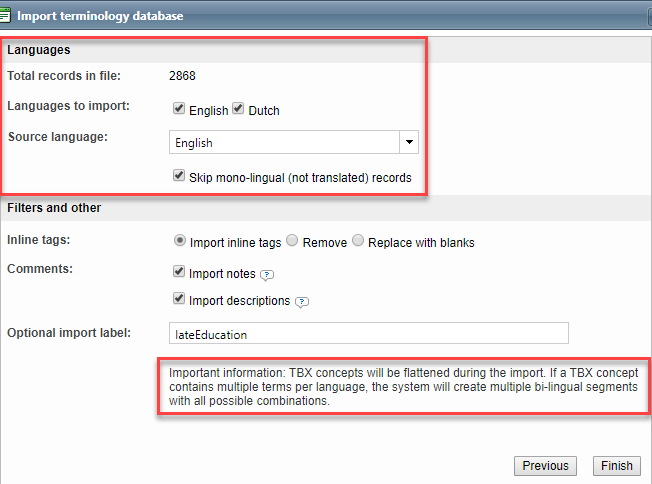Click the terminology database icon in title bar
Screen dimensions: 652x484
(7, 14)
